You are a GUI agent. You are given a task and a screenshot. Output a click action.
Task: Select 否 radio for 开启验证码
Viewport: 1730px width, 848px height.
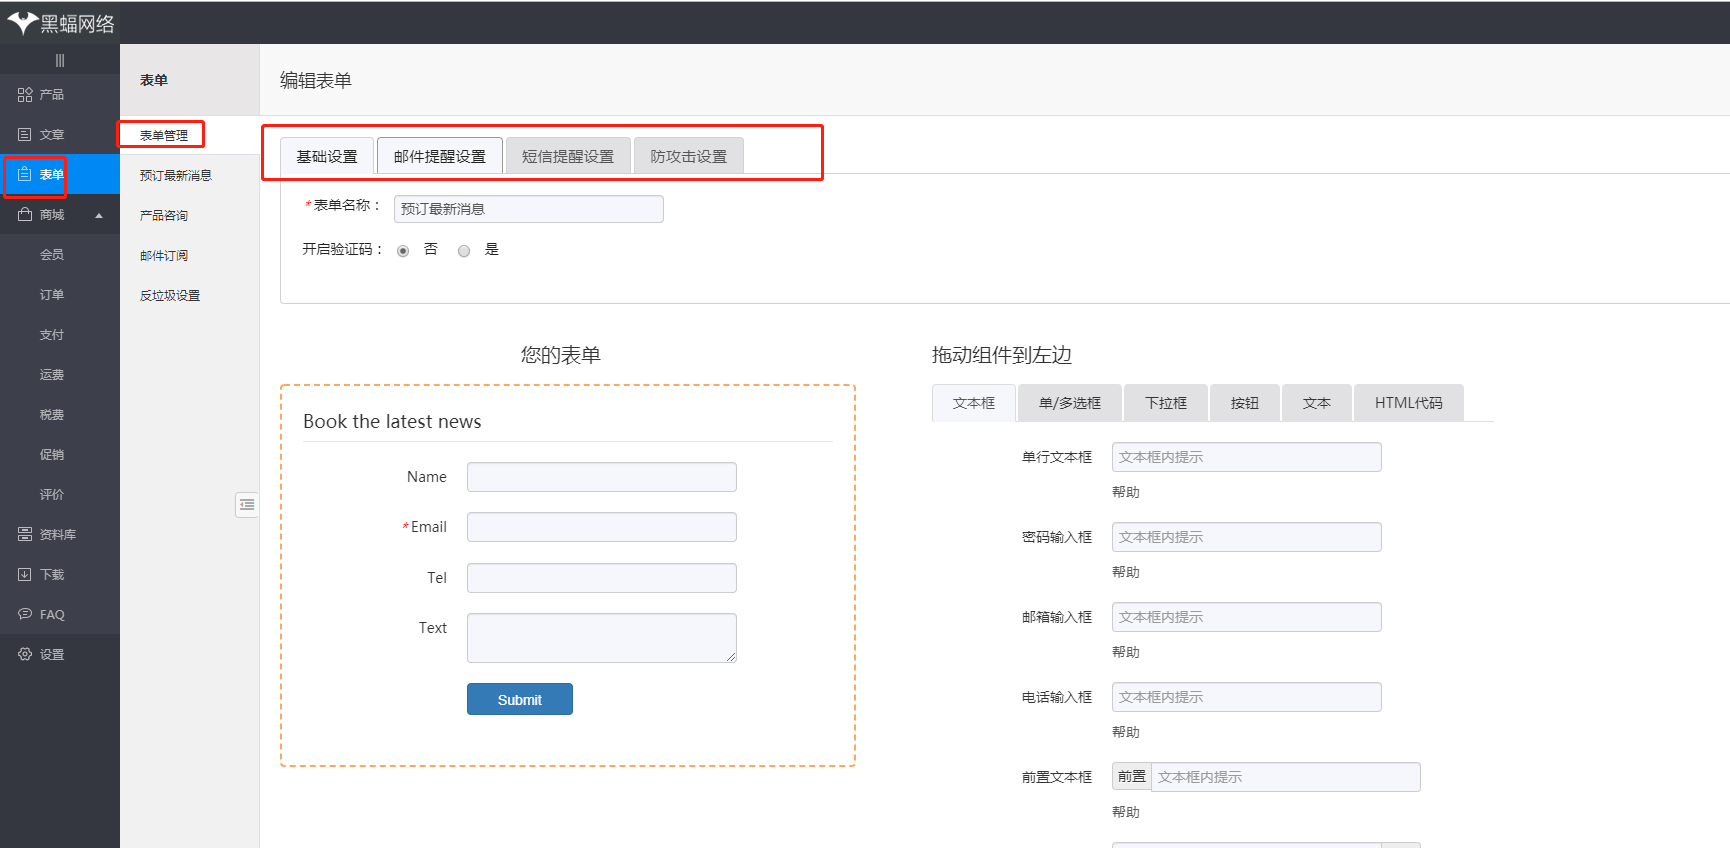(x=403, y=251)
